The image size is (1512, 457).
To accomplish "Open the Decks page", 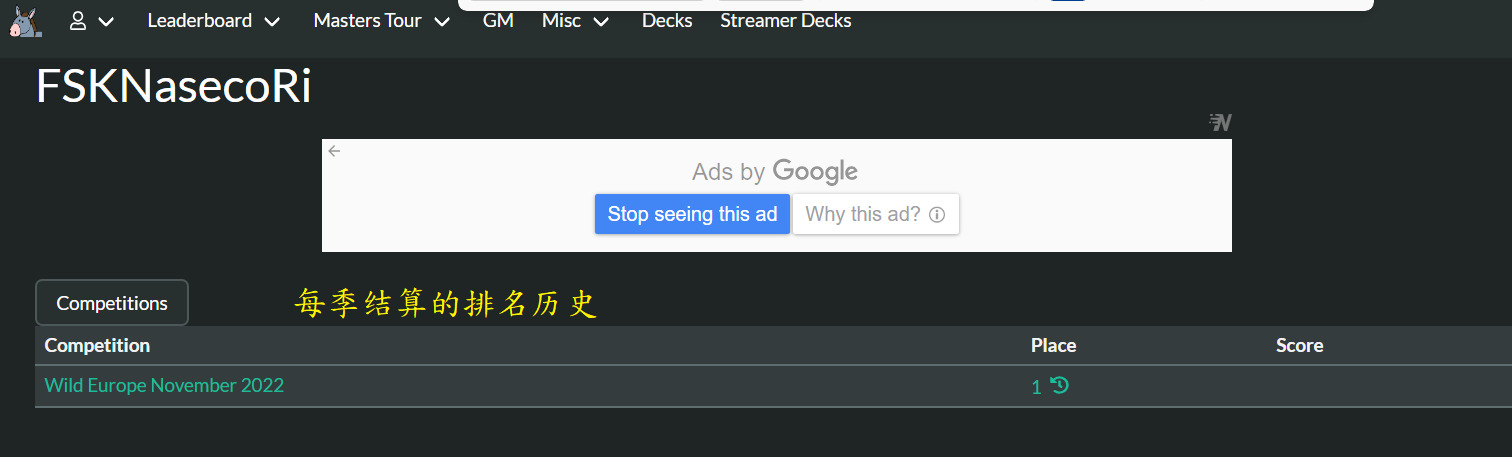I will (x=667, y=20).
